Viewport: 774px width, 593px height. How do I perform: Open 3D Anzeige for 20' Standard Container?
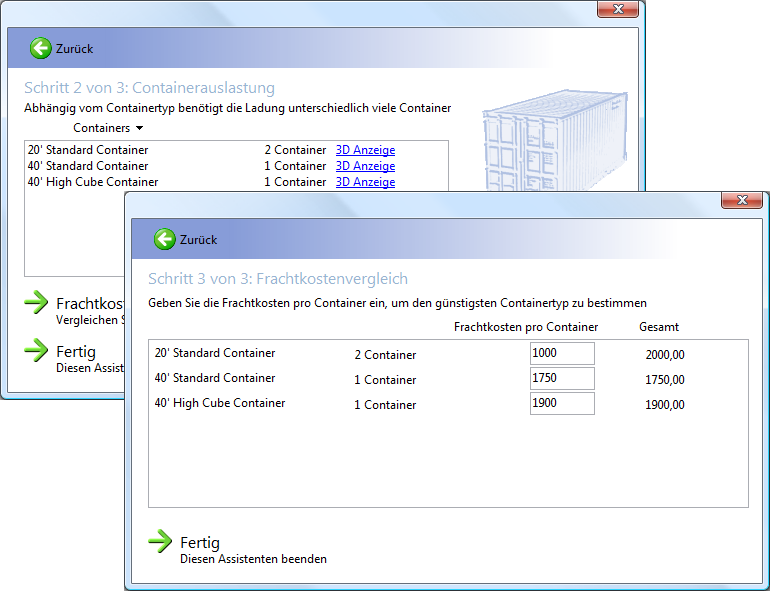coord(365,150)
